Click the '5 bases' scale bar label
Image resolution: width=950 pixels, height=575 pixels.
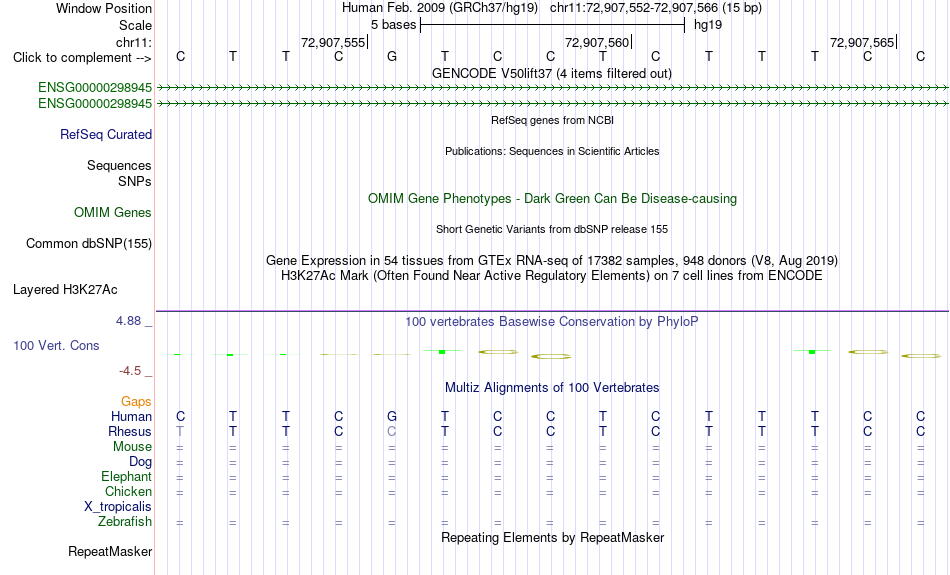click(394, 25)
